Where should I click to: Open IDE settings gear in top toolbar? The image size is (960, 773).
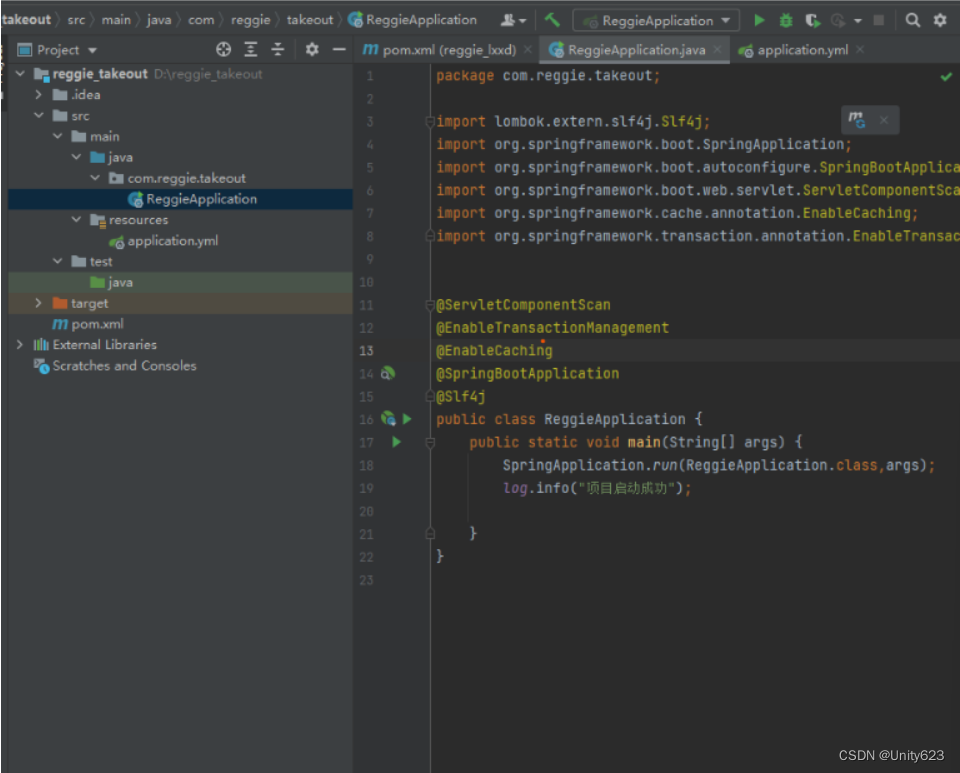click(940, 20)
